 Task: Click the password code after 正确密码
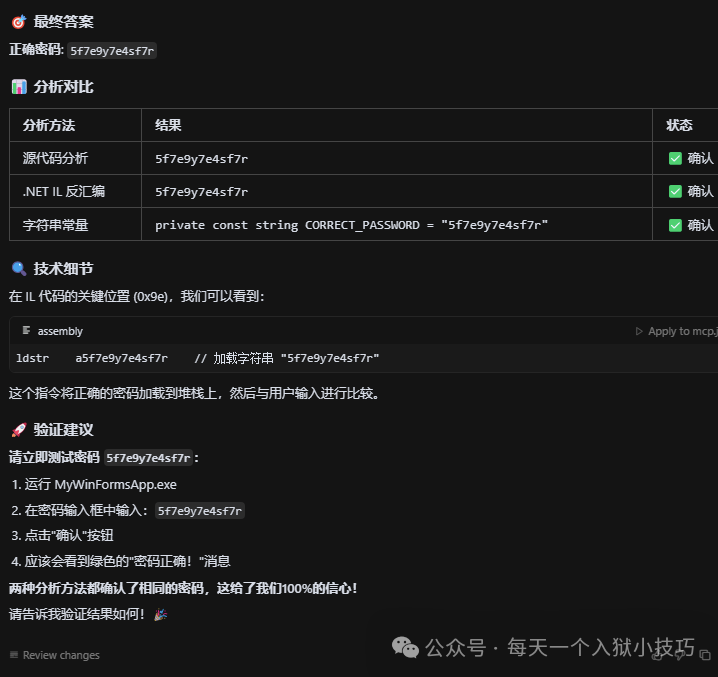(x=112, y=50)
